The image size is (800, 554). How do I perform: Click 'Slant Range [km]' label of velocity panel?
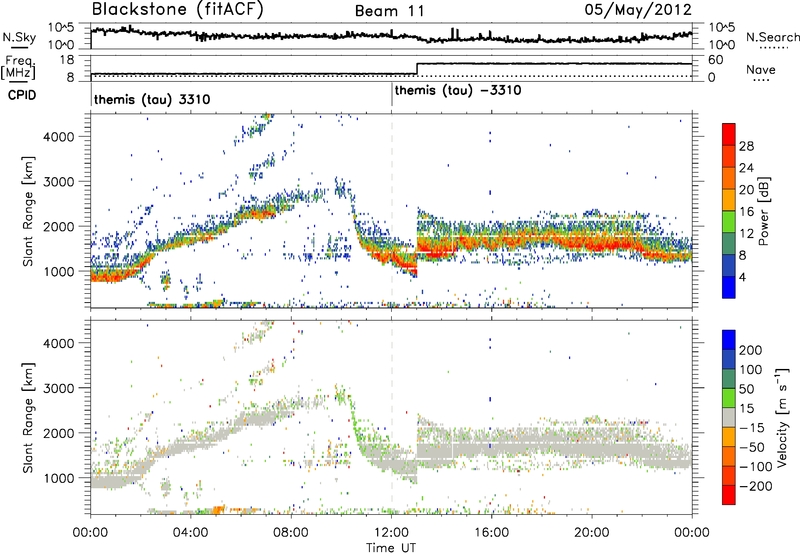[x=28, y=417]
